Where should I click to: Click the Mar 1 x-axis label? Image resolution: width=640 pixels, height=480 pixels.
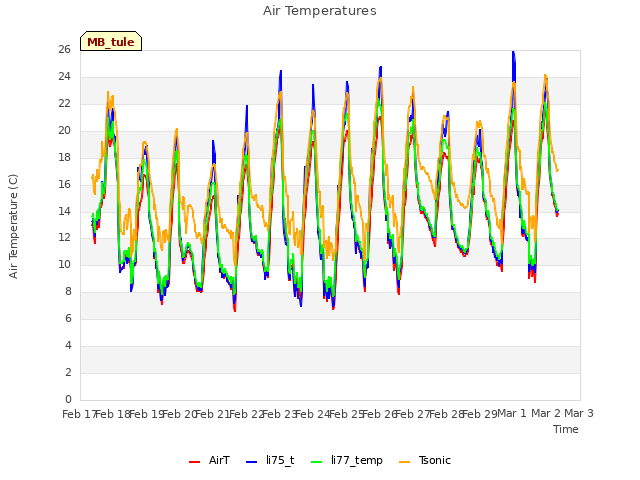(x=512, y=413)
